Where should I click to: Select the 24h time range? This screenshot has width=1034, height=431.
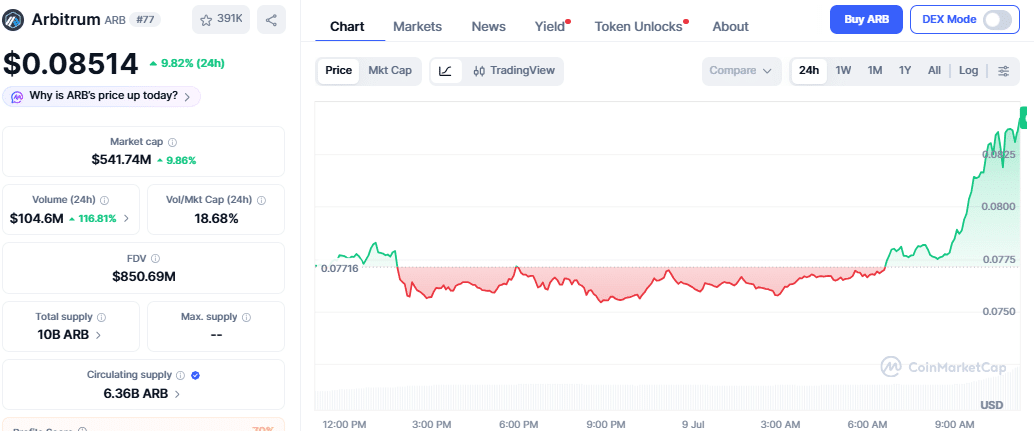pos(809,71)
